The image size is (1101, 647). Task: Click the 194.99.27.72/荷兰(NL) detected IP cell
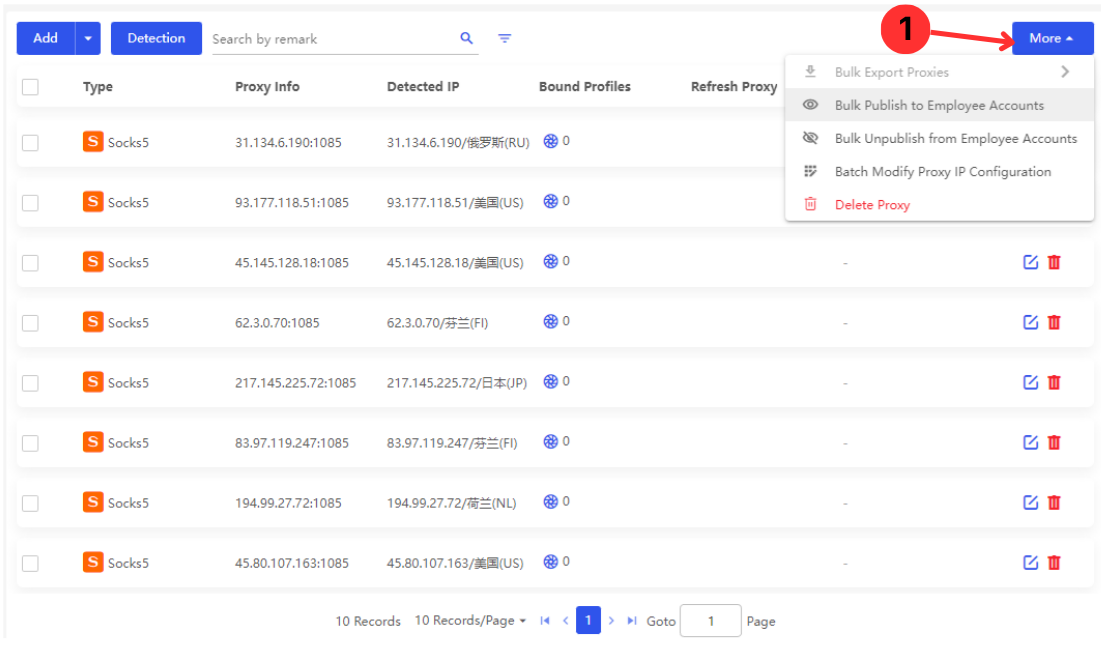[x=451, y=503]
